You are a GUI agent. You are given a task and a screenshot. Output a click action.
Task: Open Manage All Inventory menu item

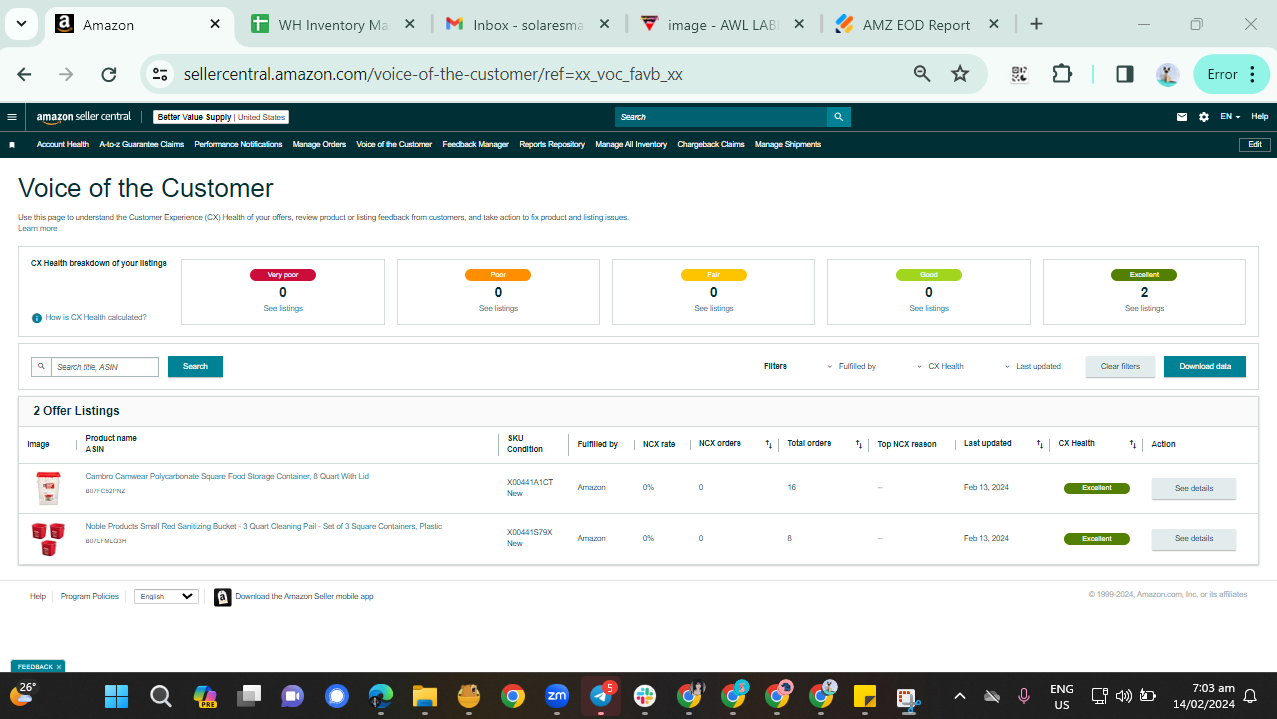(x=631, y=145)
